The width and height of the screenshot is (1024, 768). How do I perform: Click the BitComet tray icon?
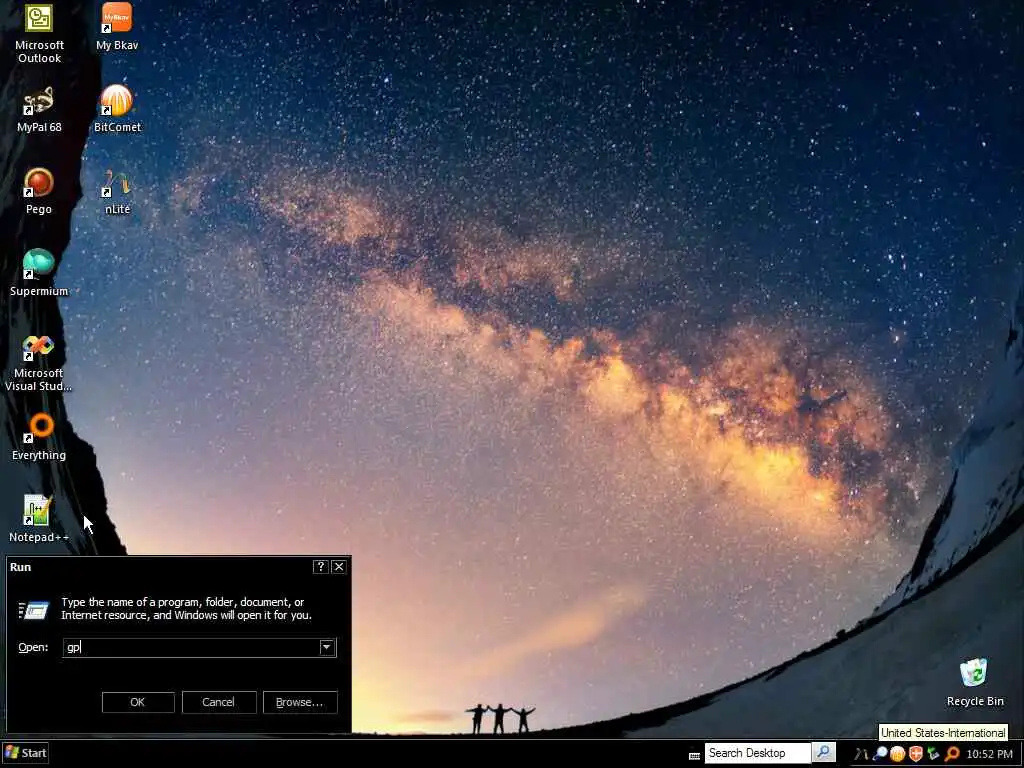tap(898, 754)
